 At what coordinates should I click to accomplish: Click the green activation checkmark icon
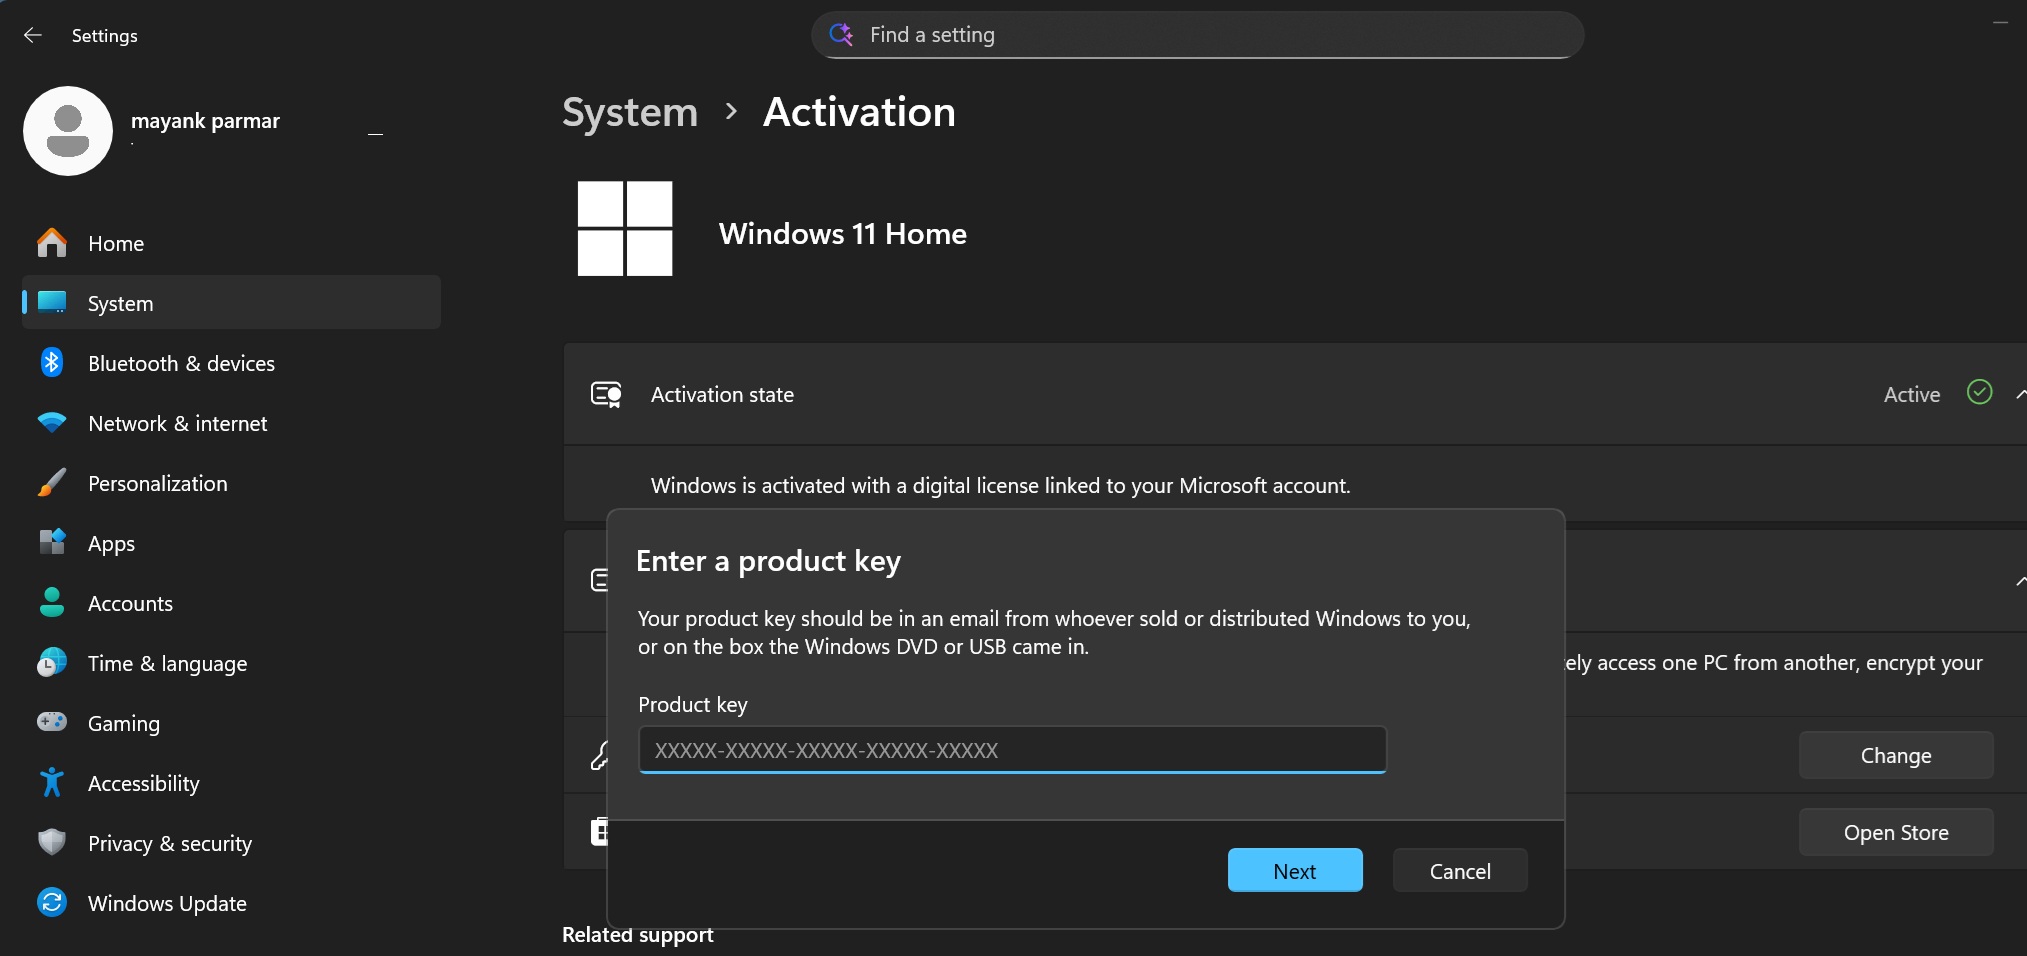pyautogui.click(x=1980, y=392)
